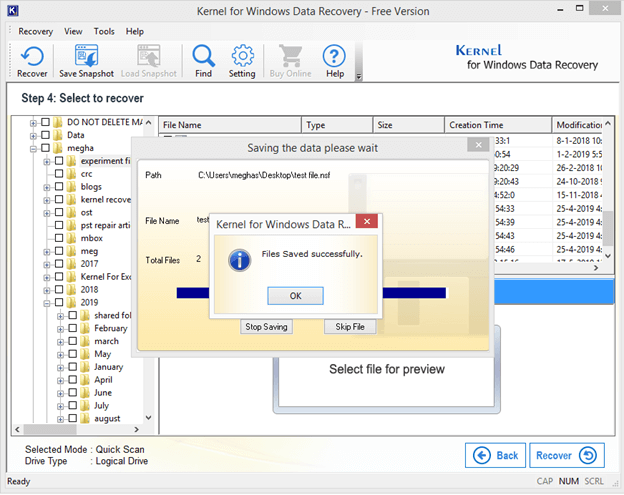
Task: Click the Buy Online cart icon
Action: pyautogui.click(x=291, y=61)
